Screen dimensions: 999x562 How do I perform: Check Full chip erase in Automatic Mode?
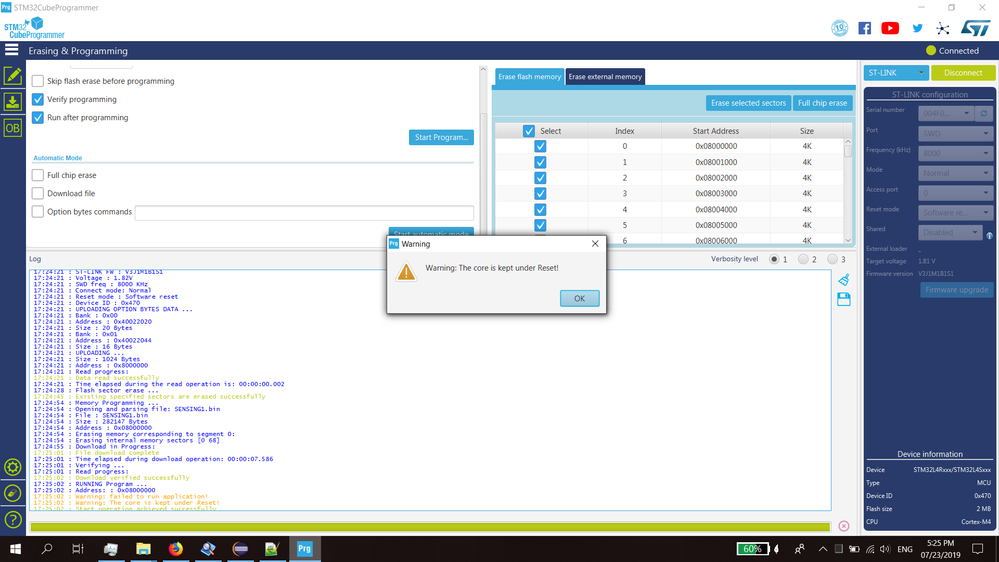coord(38,175)
